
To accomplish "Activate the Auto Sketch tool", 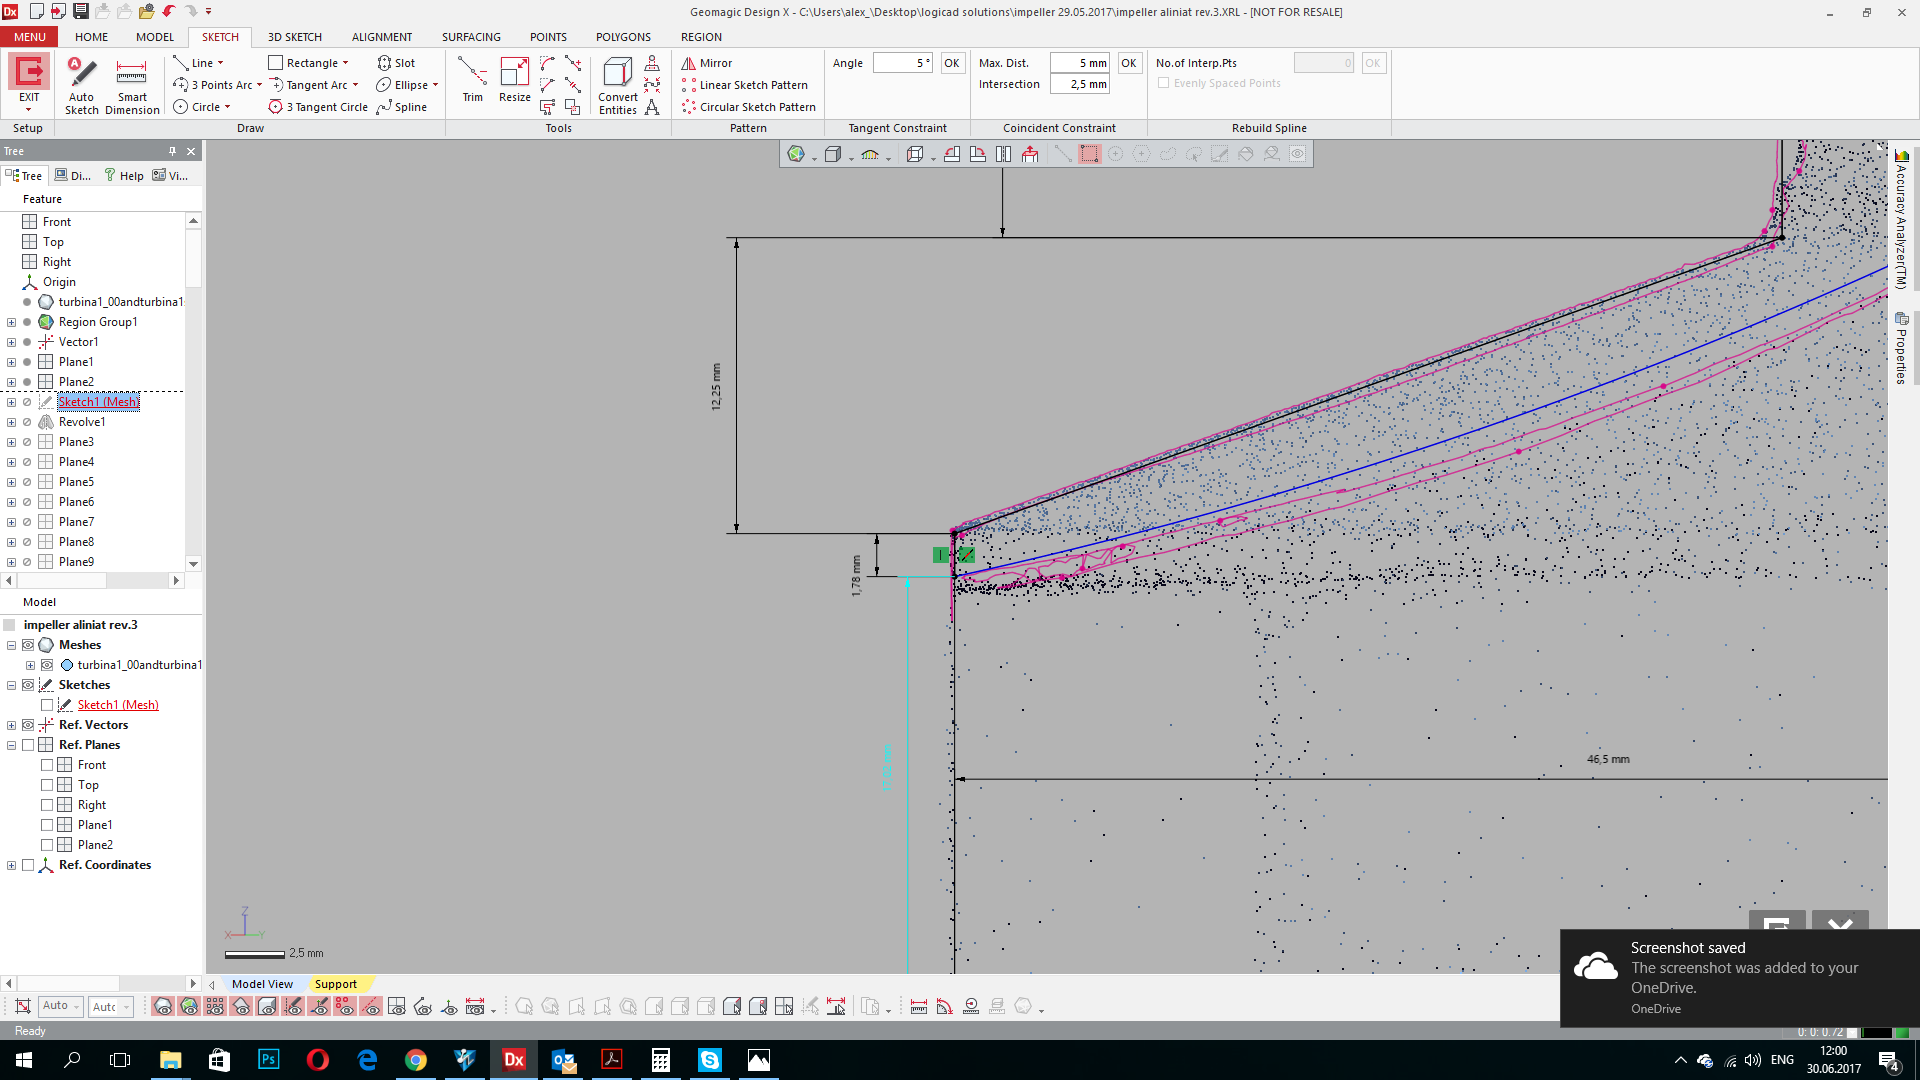I will coord(81,86).
